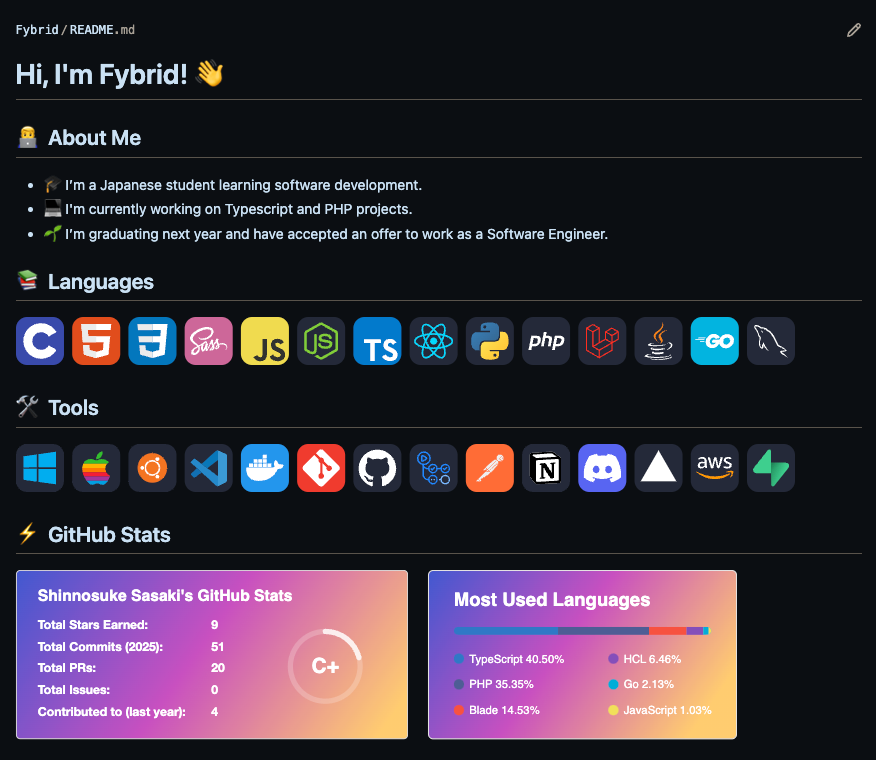Screen dimensions: 876x760
Task: Click the README.md file name link
Action: (102, 30)
